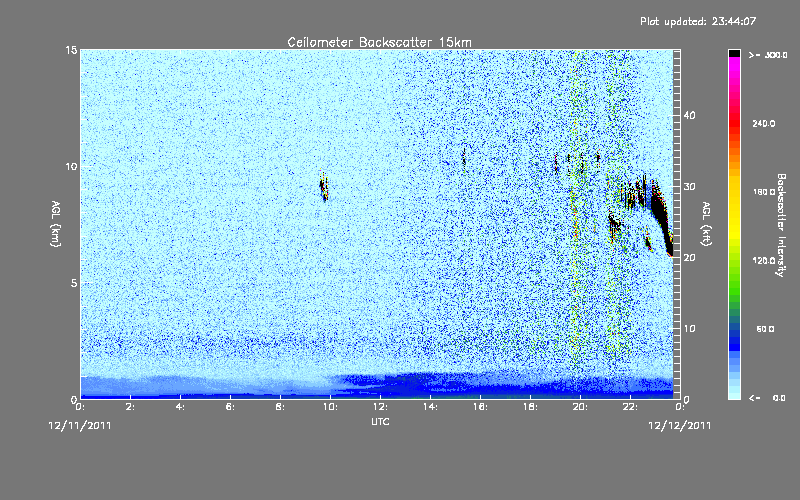The width and height of the screenshot is (800, 500).
Task: Click the '180.0' colorbar label
Action: 764,192
